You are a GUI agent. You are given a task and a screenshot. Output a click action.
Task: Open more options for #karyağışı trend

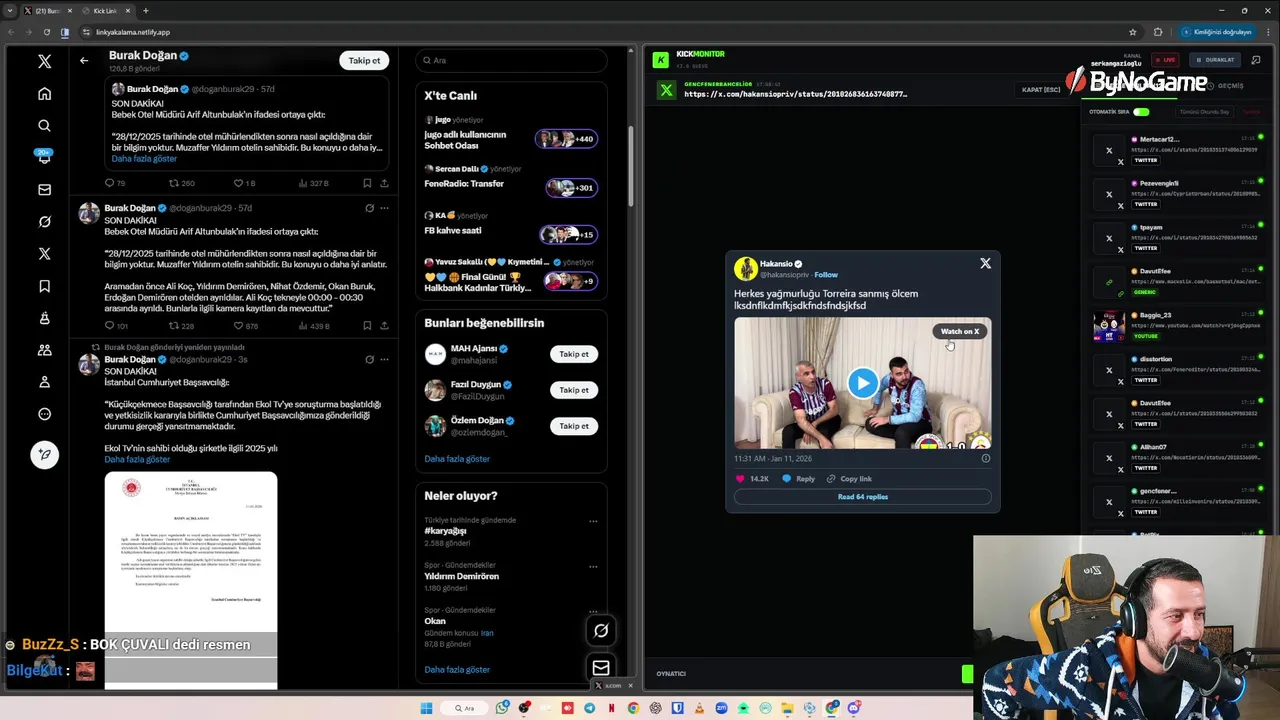pos(593,521)
